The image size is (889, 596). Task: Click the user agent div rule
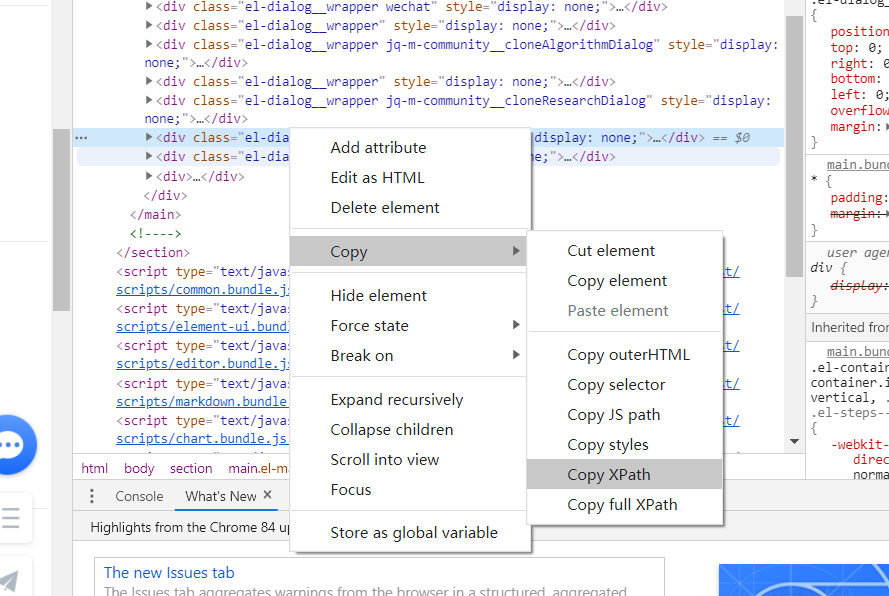(828, 268)
